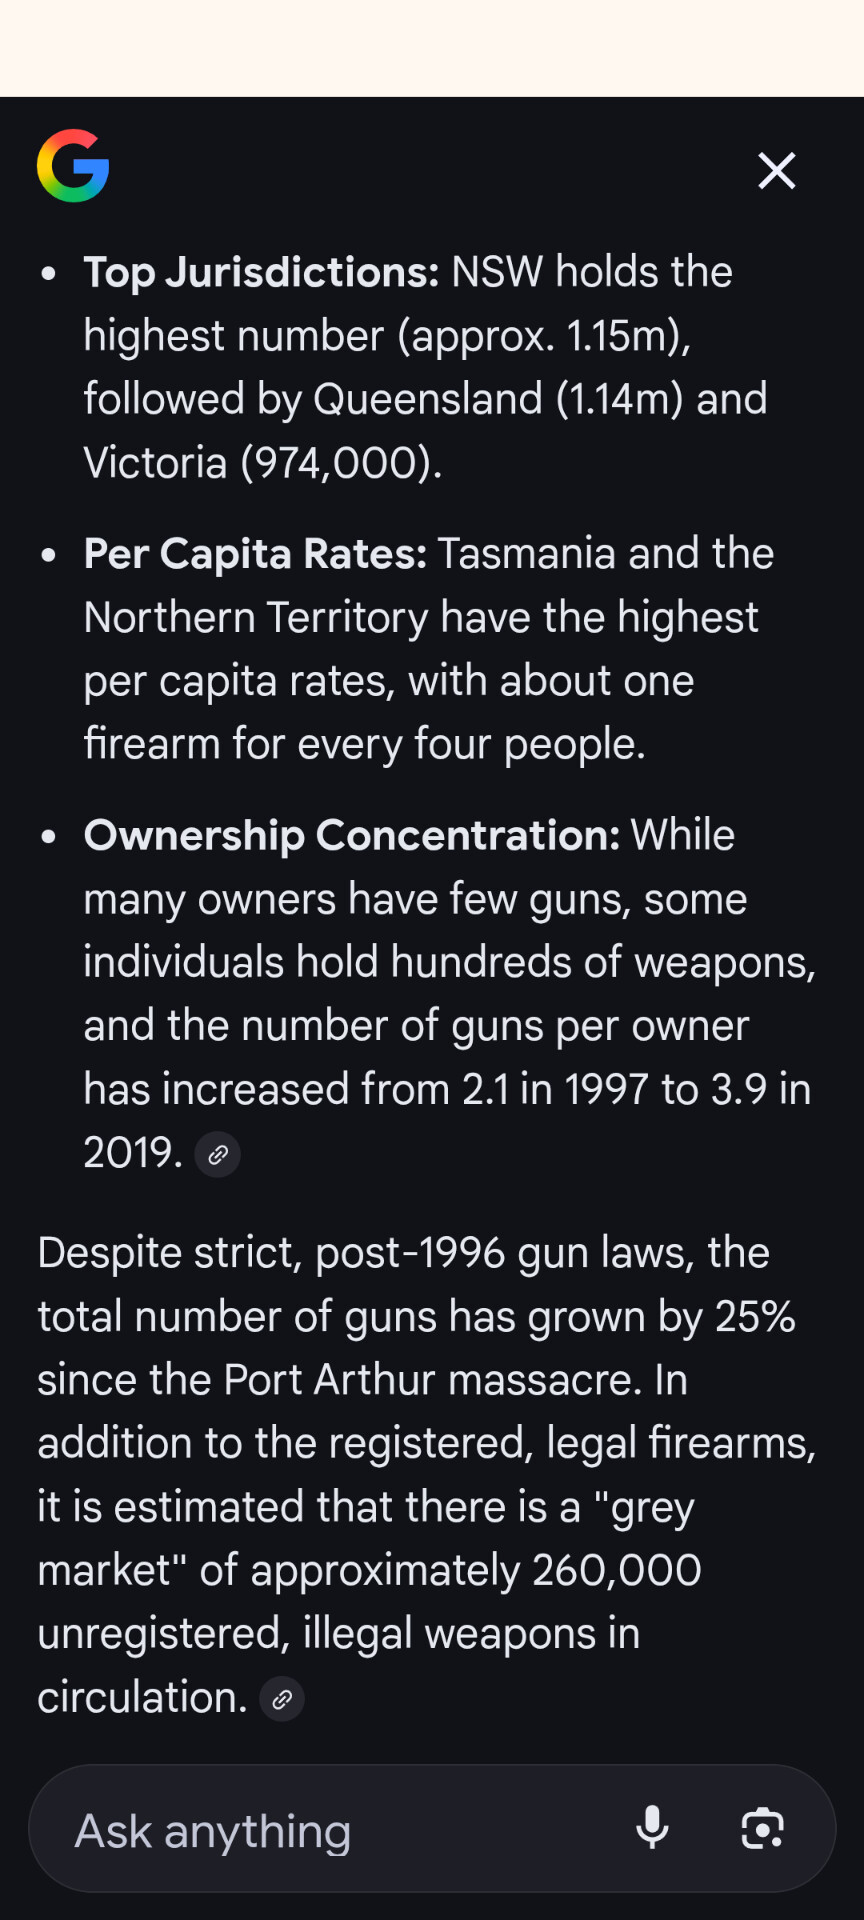
Task: Click the "Top Jurisdictions:" heading
Action: pos(261,272)
